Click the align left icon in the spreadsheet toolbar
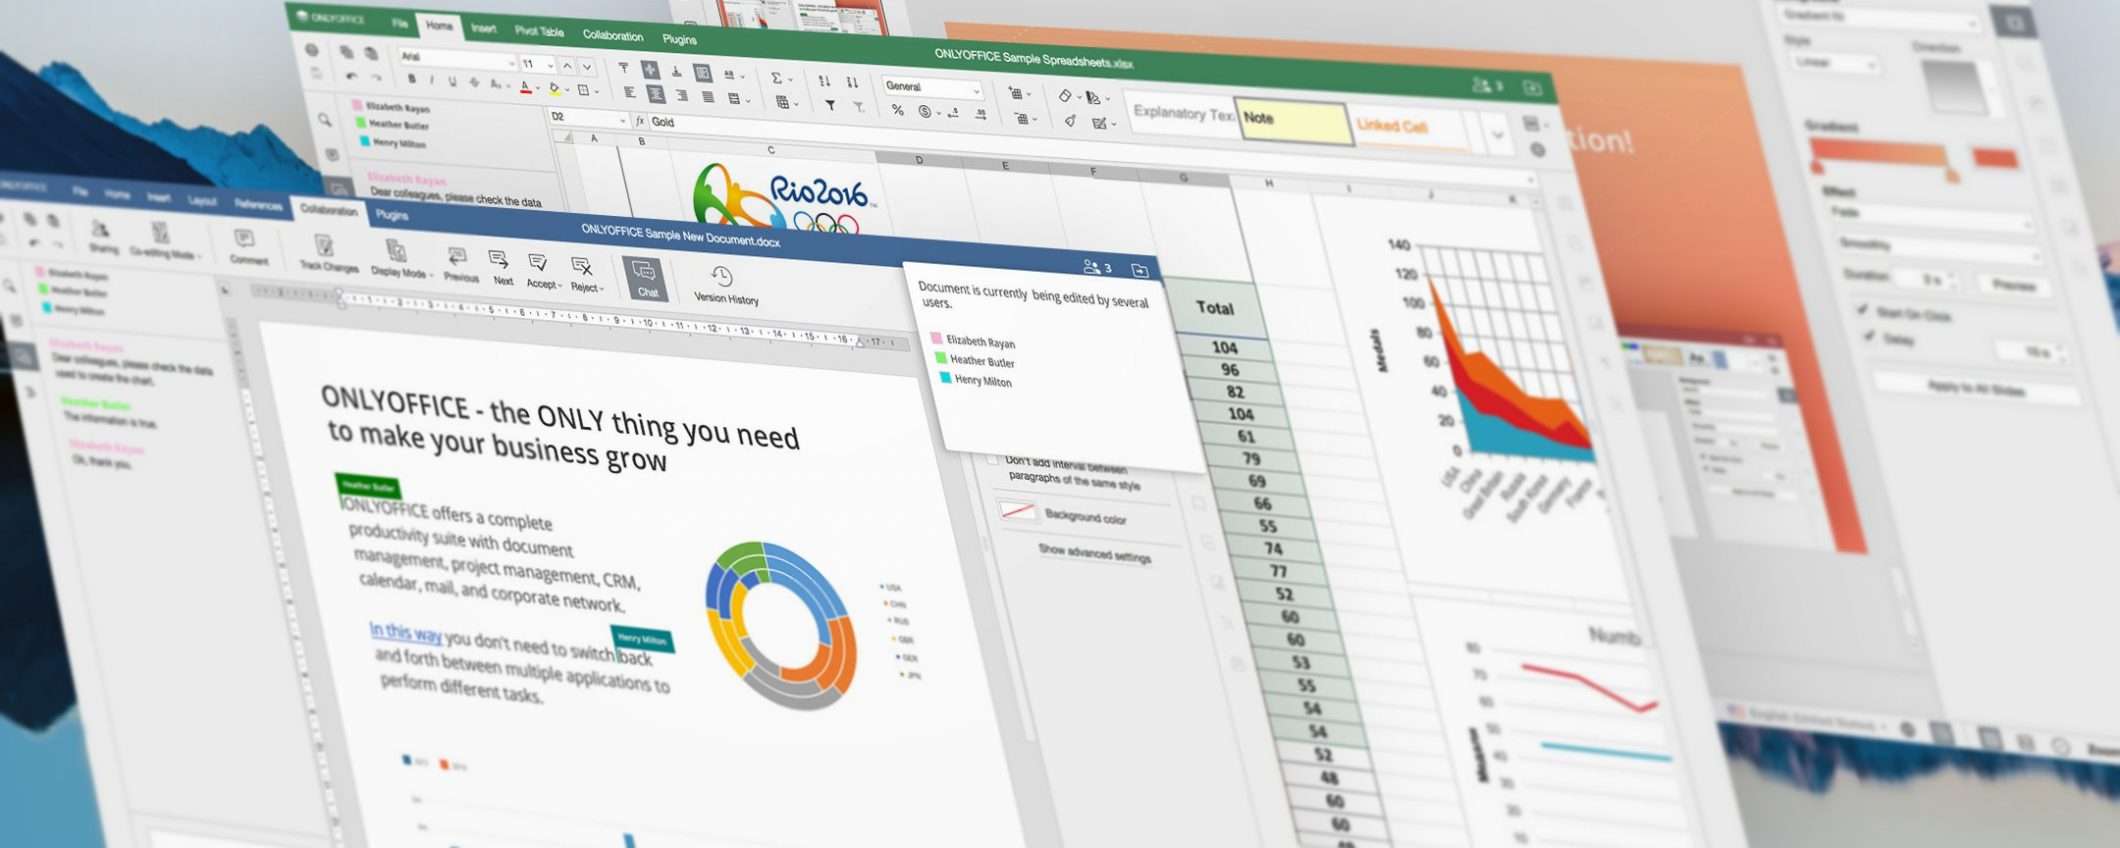This screenshot has width=2120, height=848. tap(629, 92)
